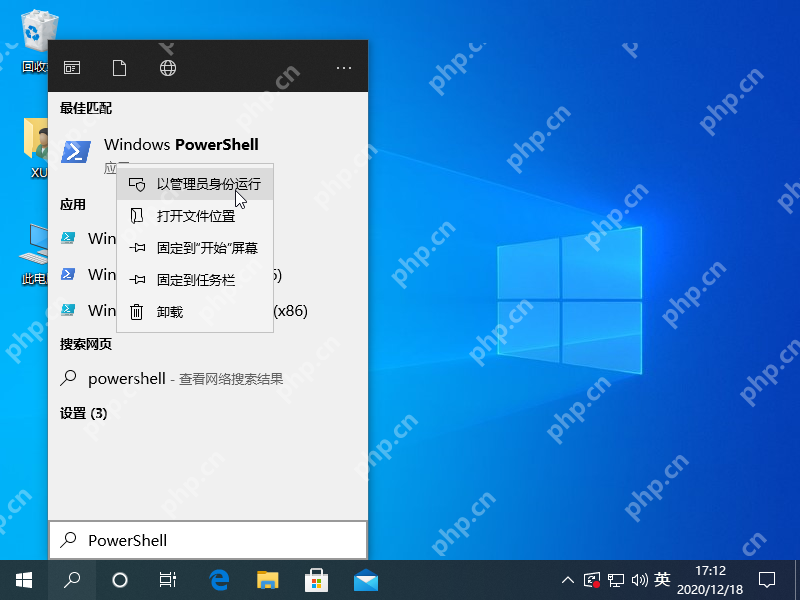This screenshot has width=800, height=600.
Task: Open Microsoft Store from taskbar
Action: (316, 579)
